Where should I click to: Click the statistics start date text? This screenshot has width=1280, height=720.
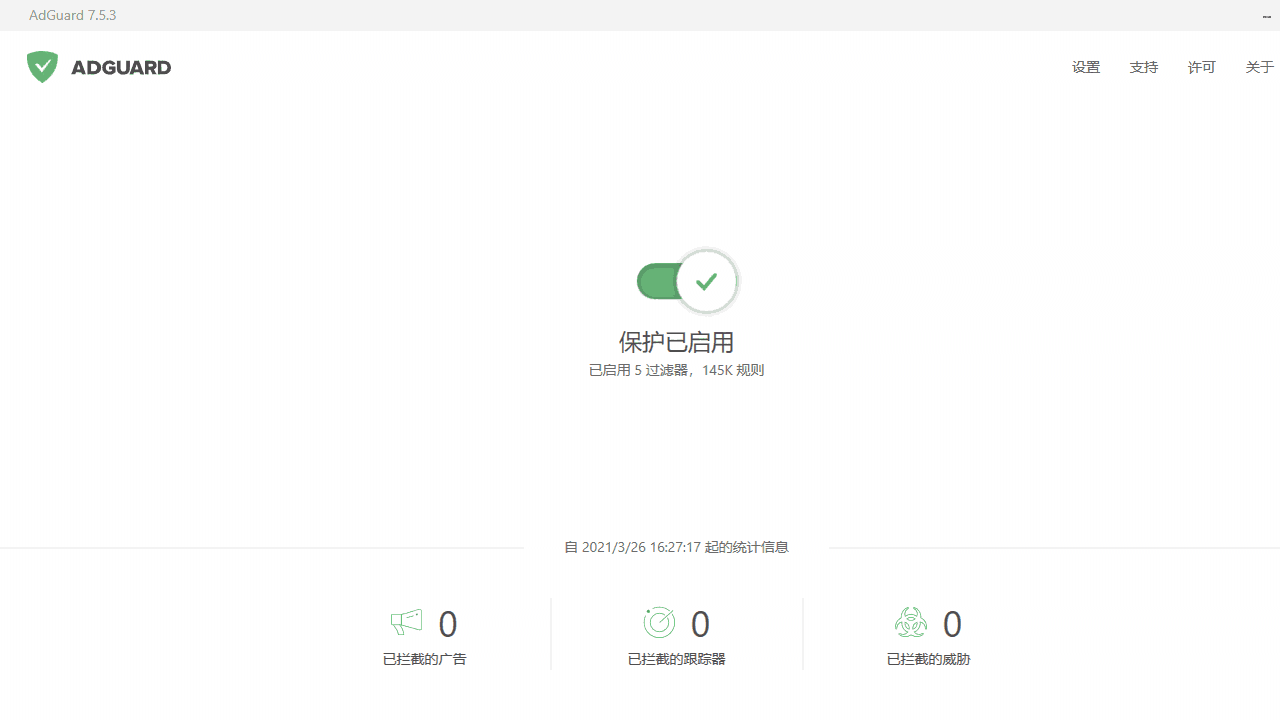(676, 547)
